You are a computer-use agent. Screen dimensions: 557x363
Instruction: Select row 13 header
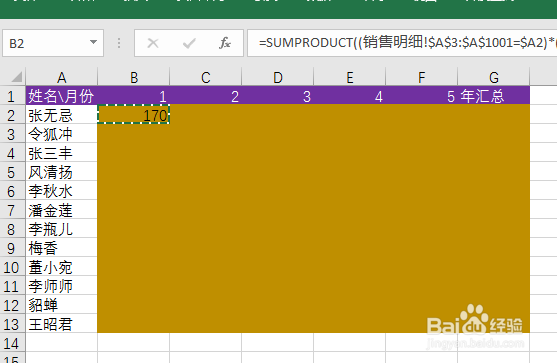tap(13, 324)
